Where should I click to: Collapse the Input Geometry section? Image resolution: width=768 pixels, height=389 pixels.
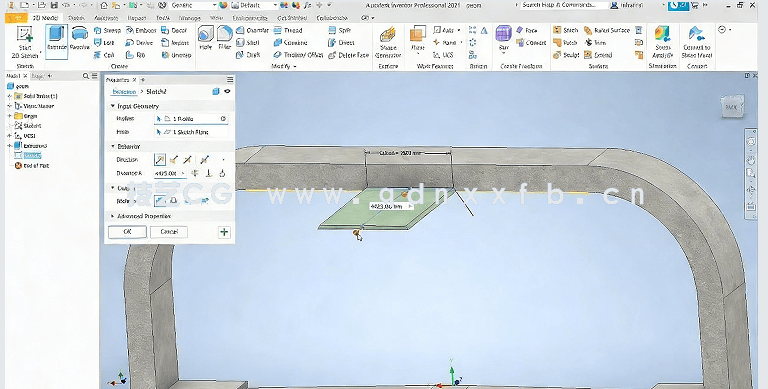tap(113, 106)
